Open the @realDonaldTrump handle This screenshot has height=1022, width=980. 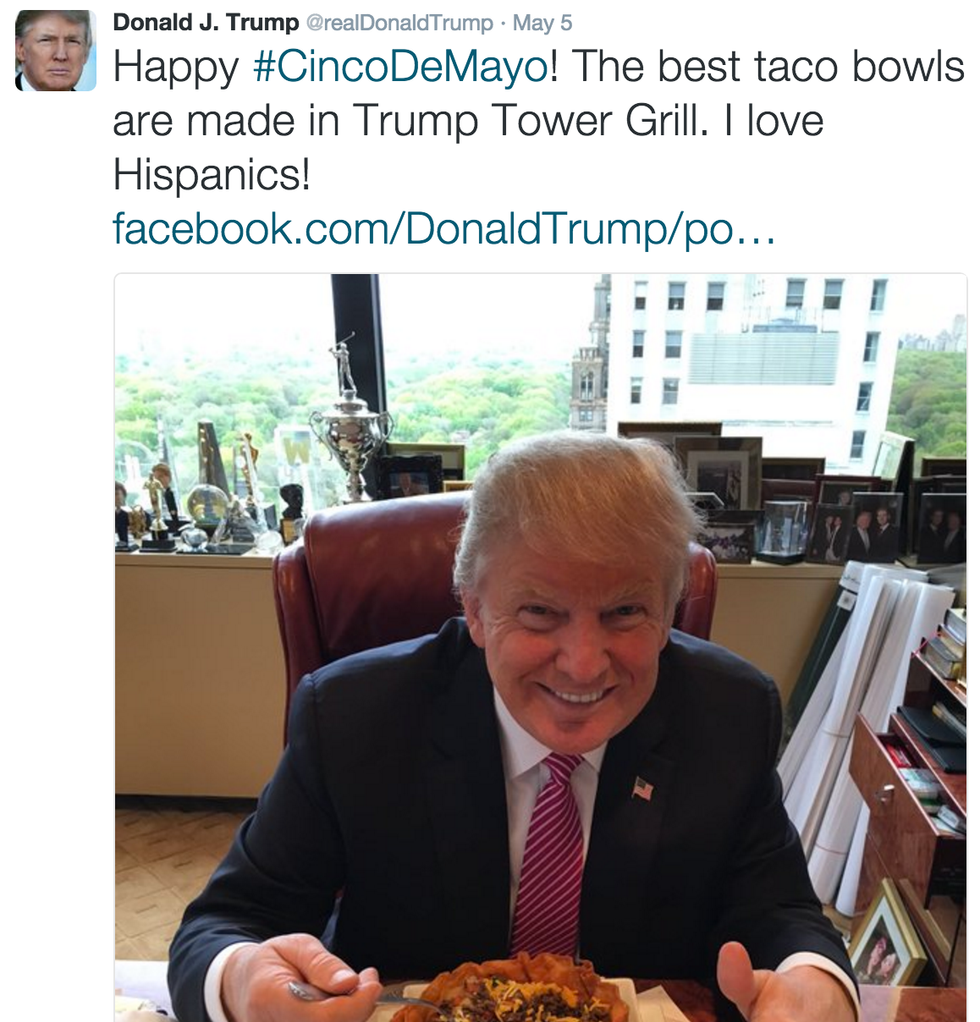click(399, 23)
